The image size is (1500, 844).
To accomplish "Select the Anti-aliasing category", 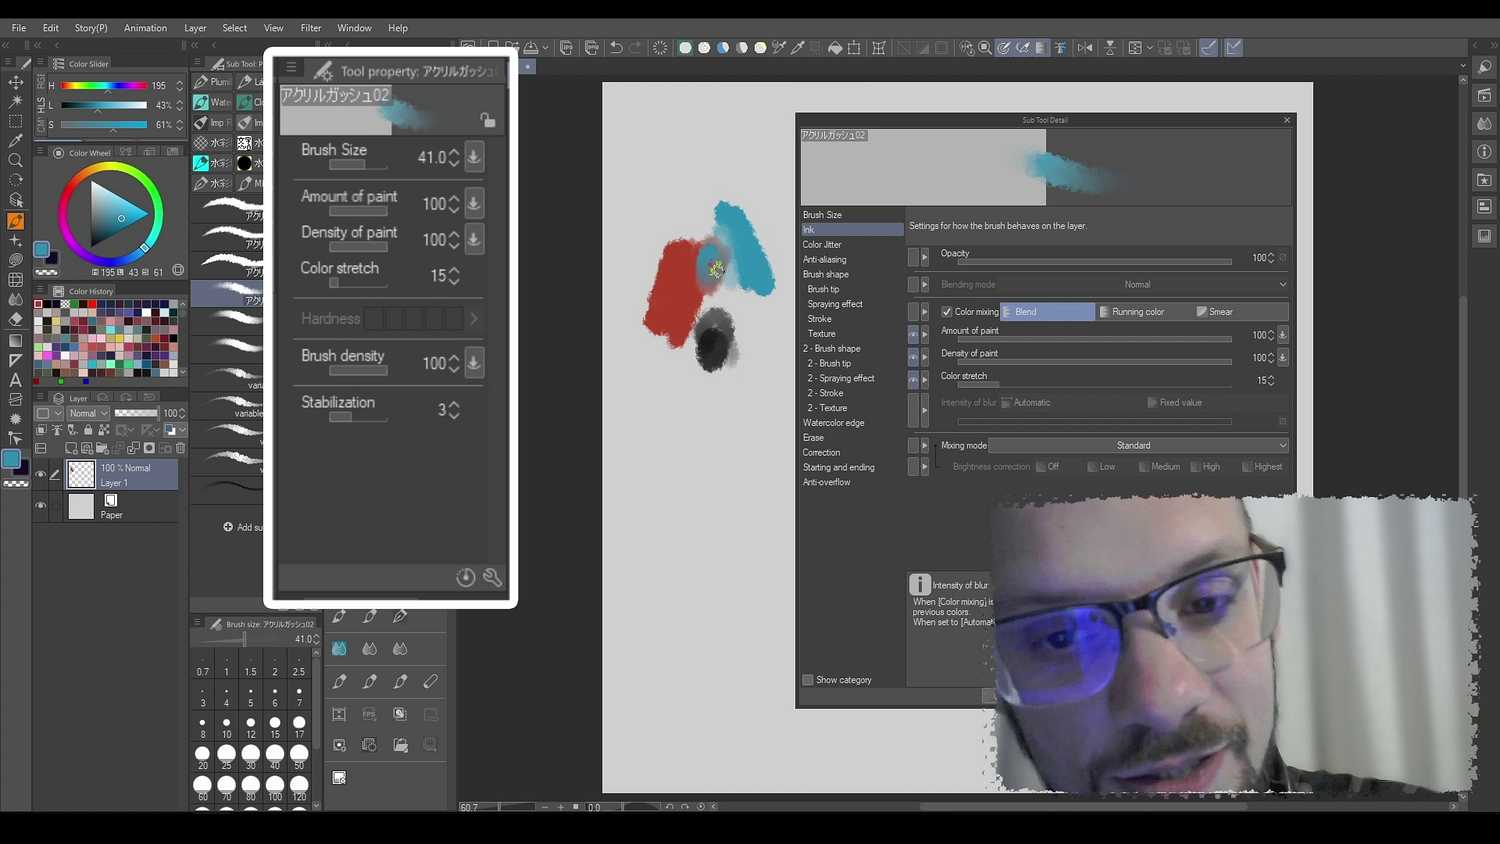I will (825, 260).
